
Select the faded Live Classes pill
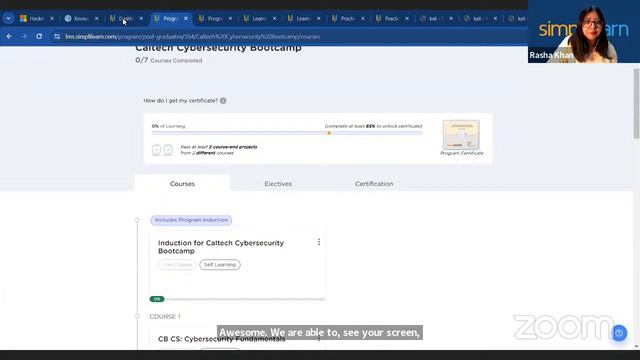point(177,264)
